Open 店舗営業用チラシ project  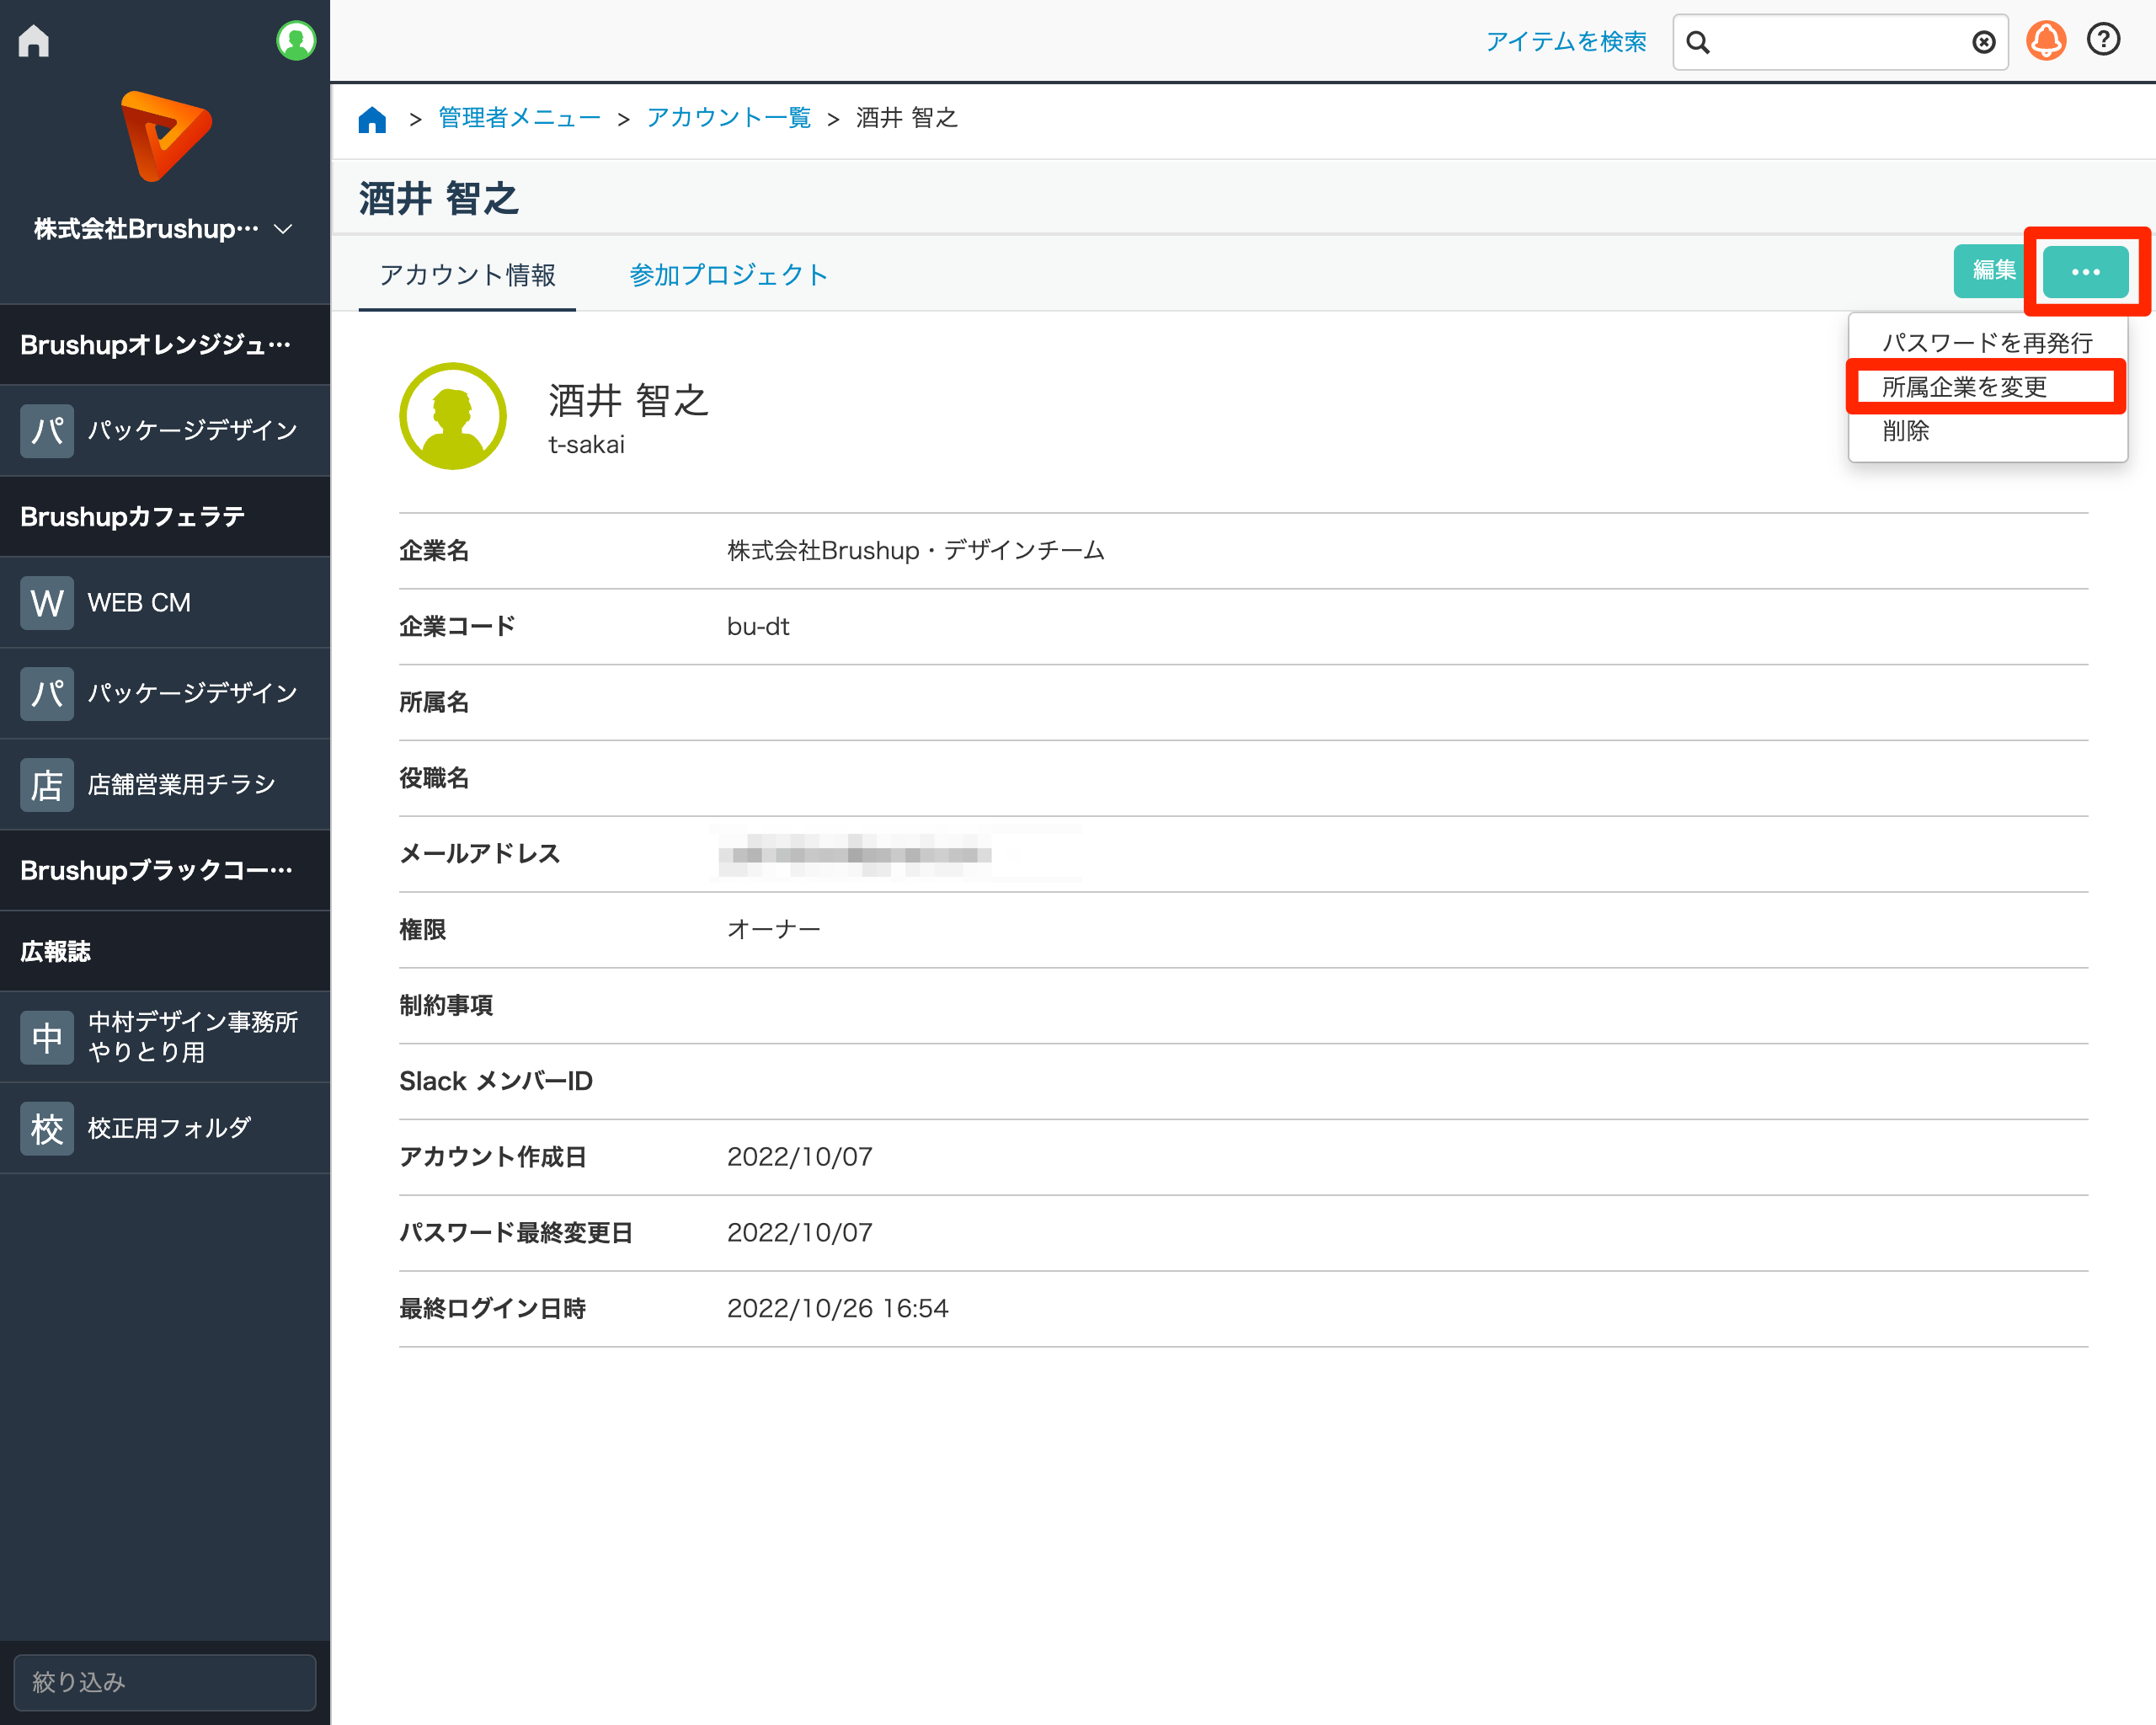pos(165,785)
